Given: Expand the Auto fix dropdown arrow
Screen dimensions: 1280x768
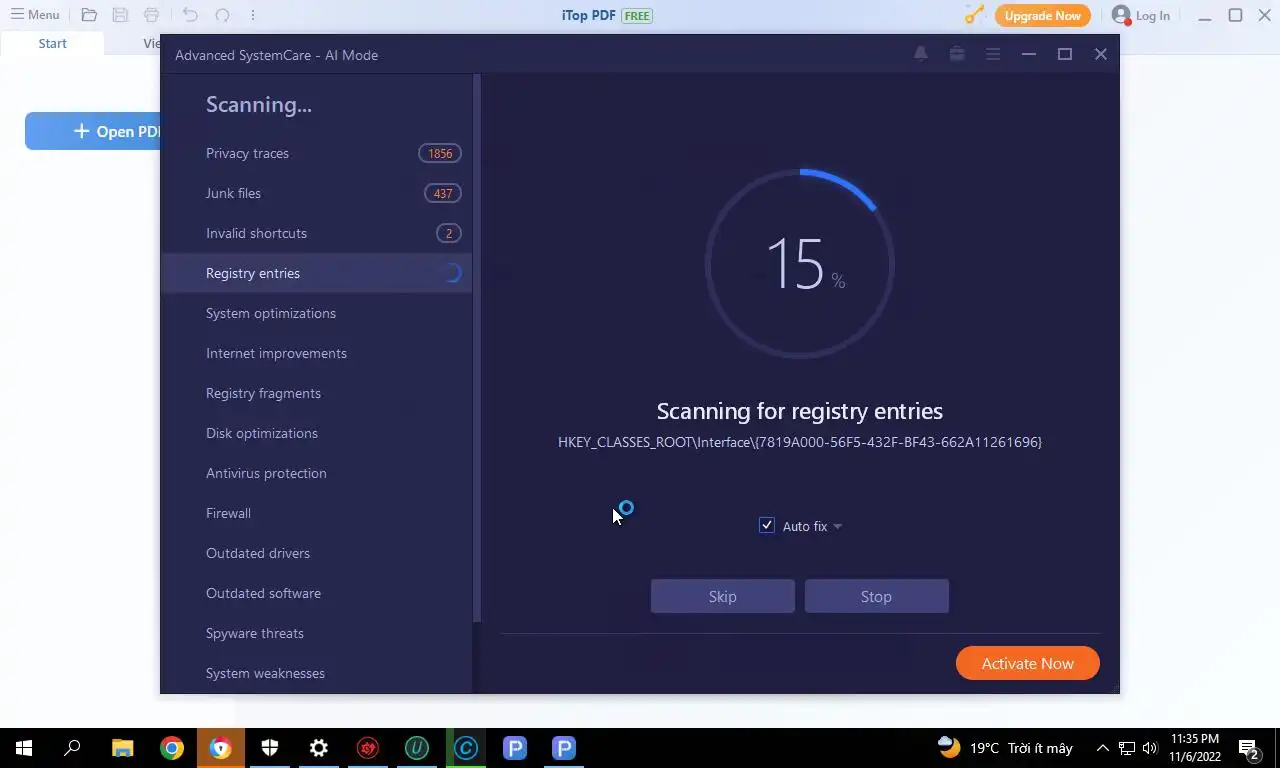Looking at the screenshot, I should pyautogui.click(x=837, y=526).
